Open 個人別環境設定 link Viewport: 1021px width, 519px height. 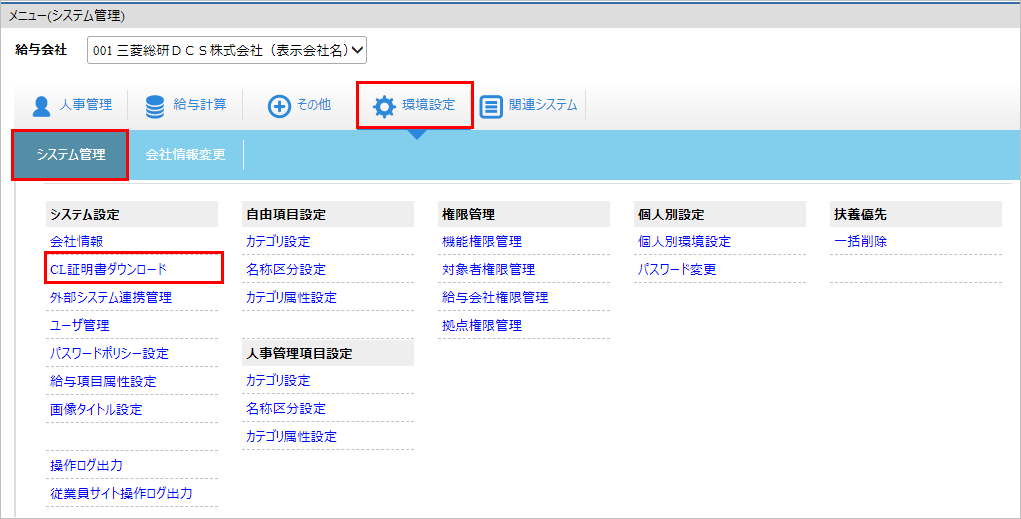pyautogui.click(x=684, y=242)
